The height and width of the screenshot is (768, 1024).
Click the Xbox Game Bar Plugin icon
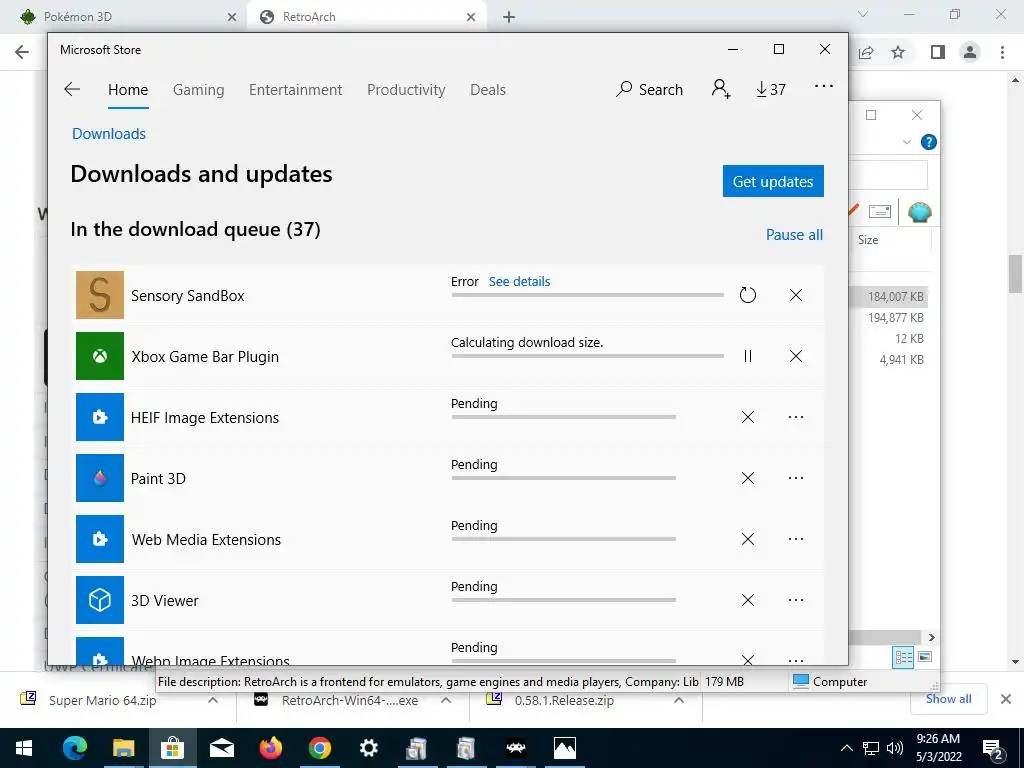(100, 356)
